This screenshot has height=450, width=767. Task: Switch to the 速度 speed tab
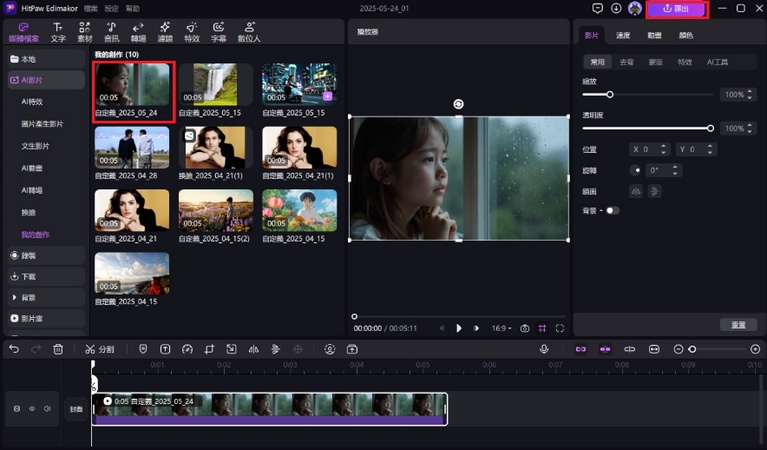pos(623,35)
